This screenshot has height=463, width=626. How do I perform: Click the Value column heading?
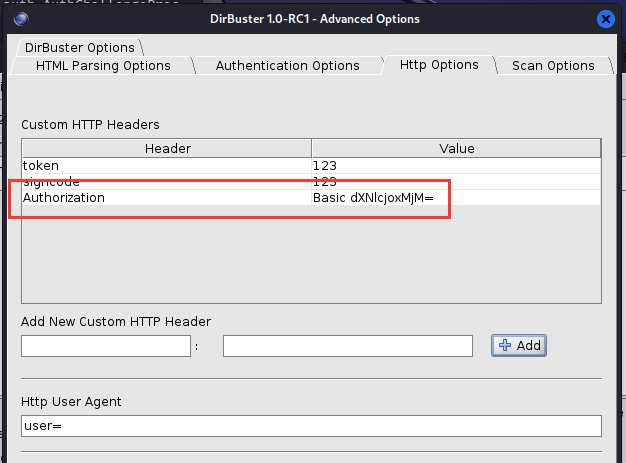click(x=456, y=148)
